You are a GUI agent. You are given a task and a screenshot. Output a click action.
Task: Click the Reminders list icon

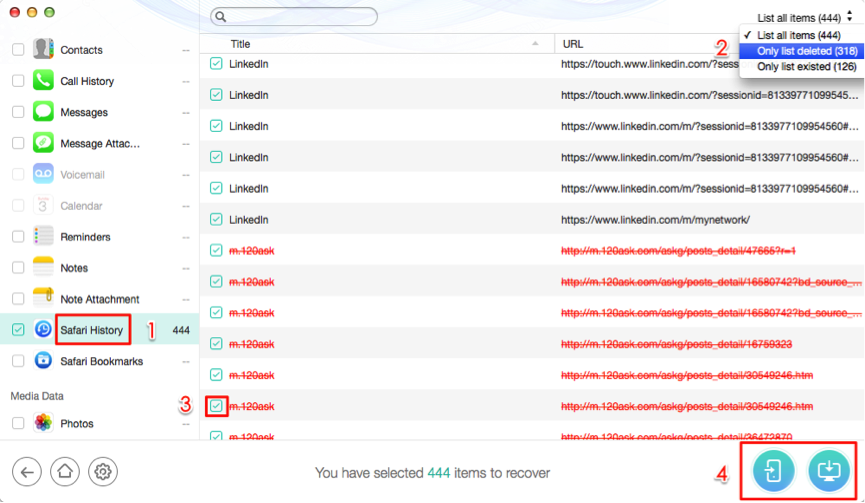(43, 236)
